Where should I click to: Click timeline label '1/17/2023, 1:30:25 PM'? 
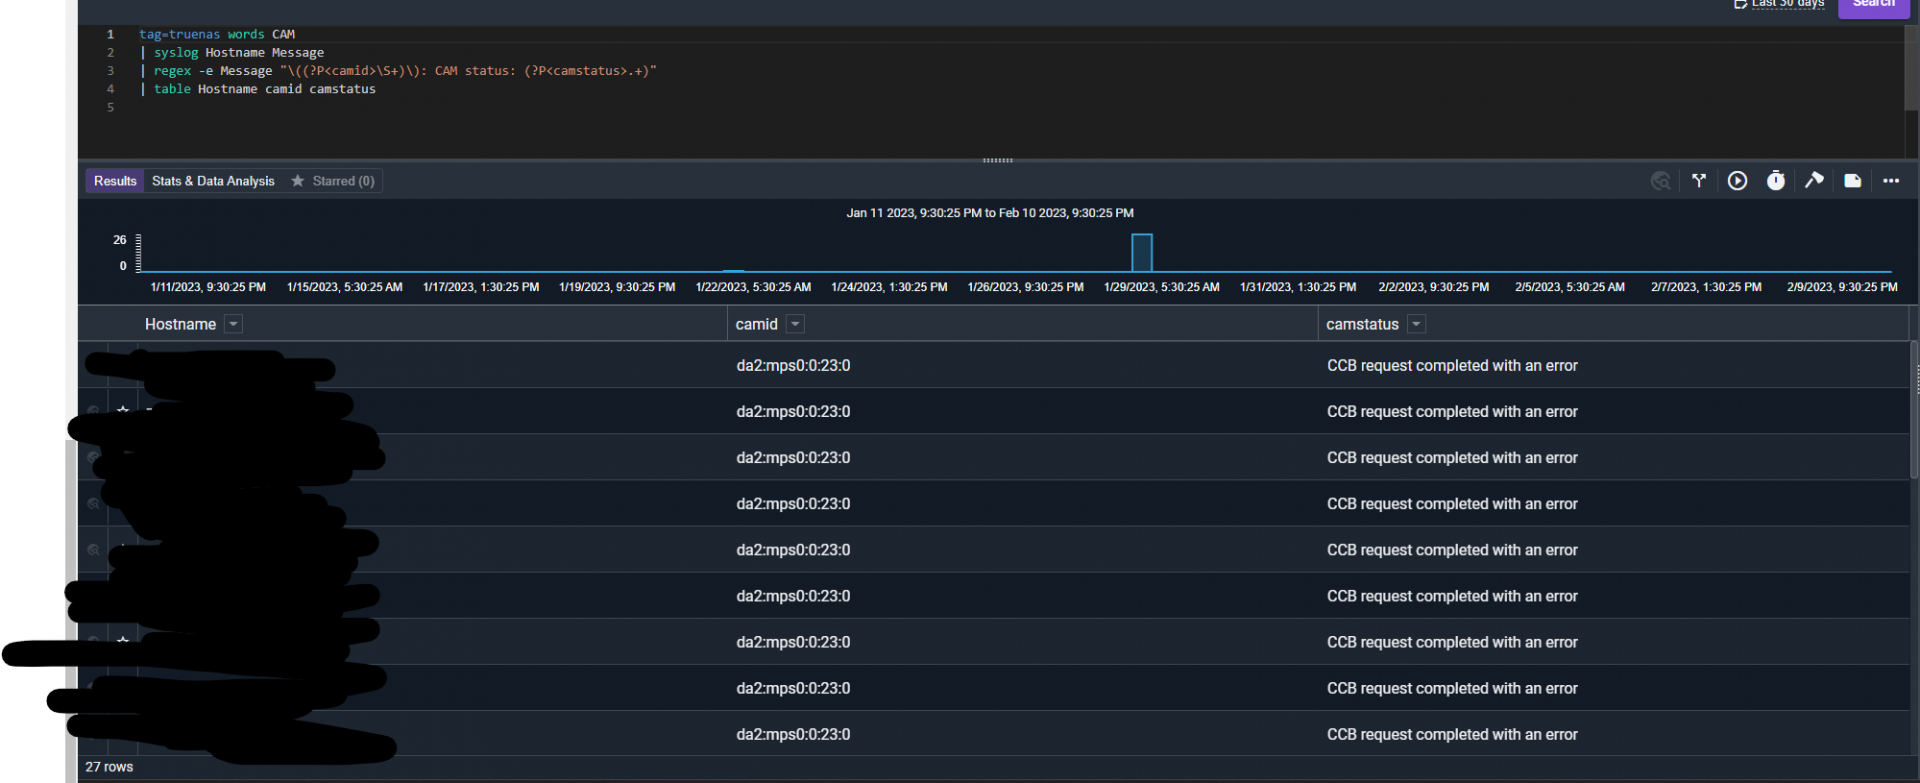pos(481,287)
